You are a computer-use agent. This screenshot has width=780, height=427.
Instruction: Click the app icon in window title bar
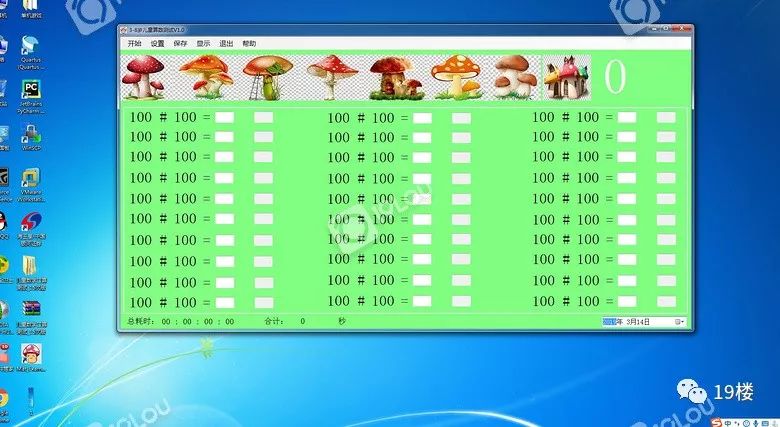click(124, 30)
